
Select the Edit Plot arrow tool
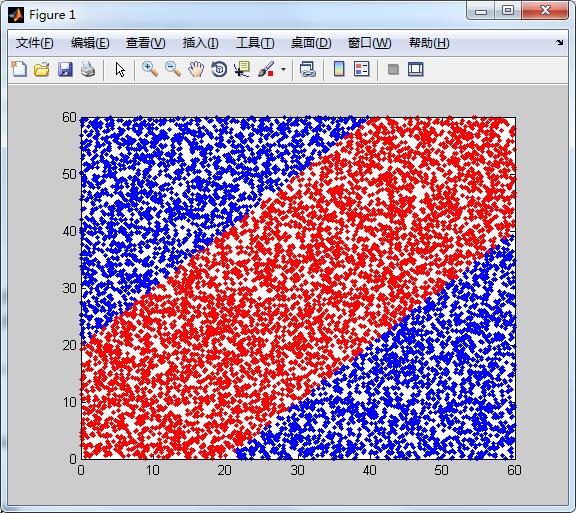120,69
